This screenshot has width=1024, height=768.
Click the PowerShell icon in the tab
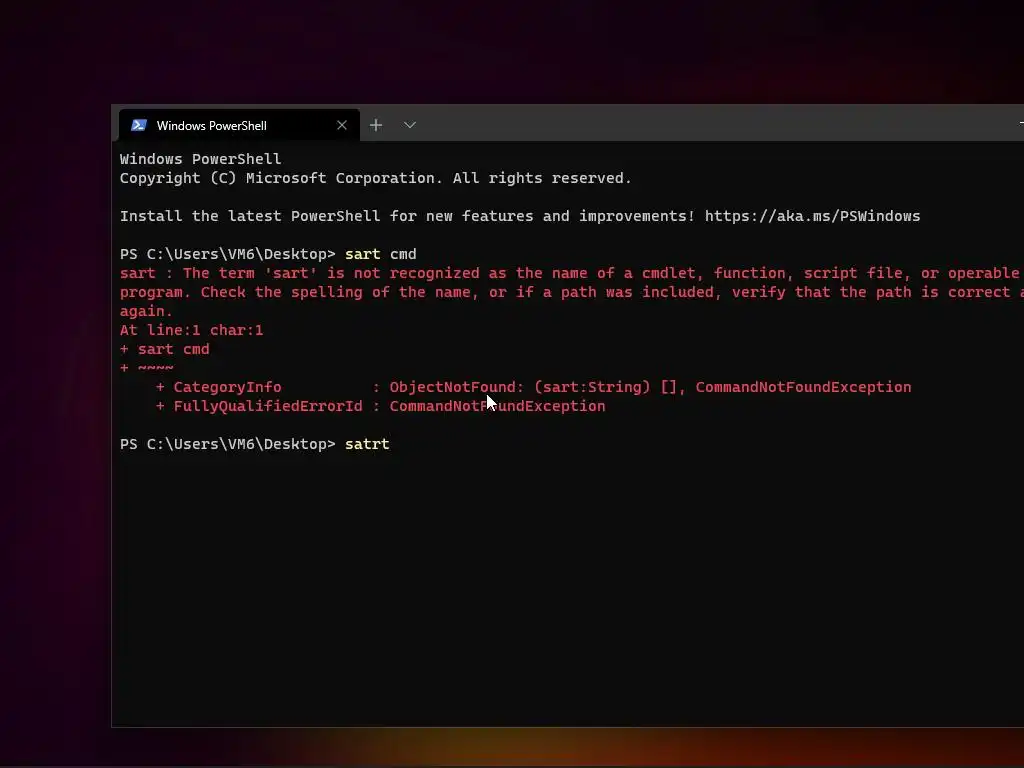click(138, 125)
